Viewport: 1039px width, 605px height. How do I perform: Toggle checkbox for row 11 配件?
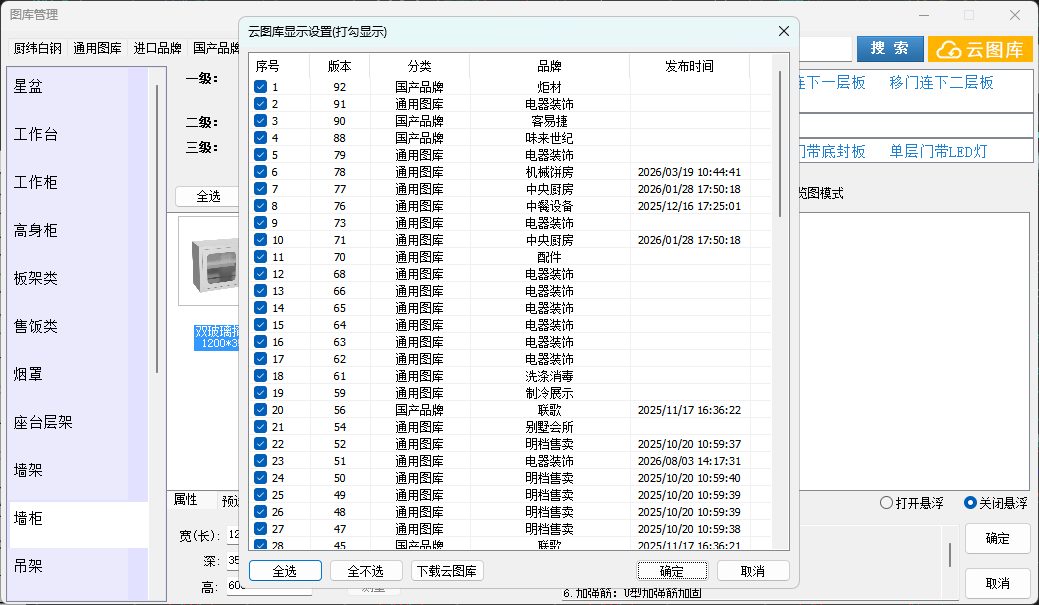click(x=260, y=256)
